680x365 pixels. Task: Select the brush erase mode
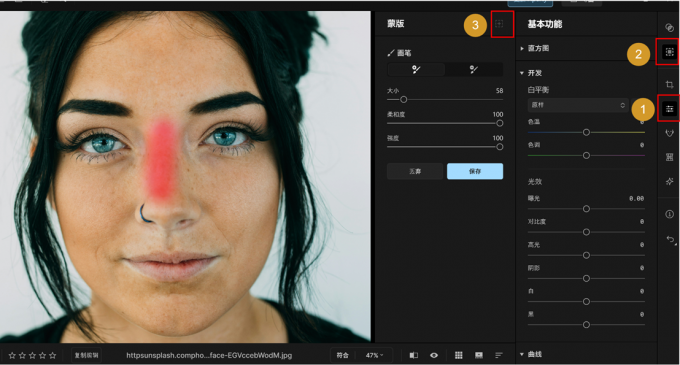(x=474, y=69)
